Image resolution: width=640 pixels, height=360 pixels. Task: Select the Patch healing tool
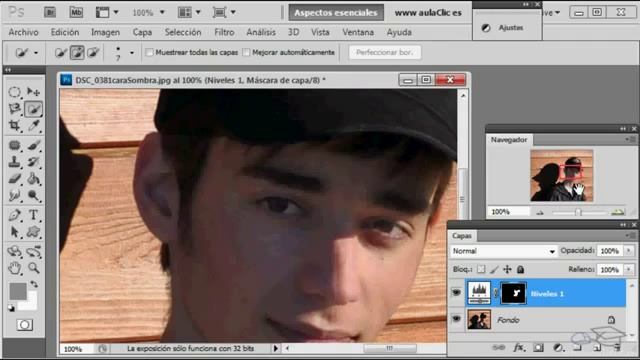(x=15, y=145)
